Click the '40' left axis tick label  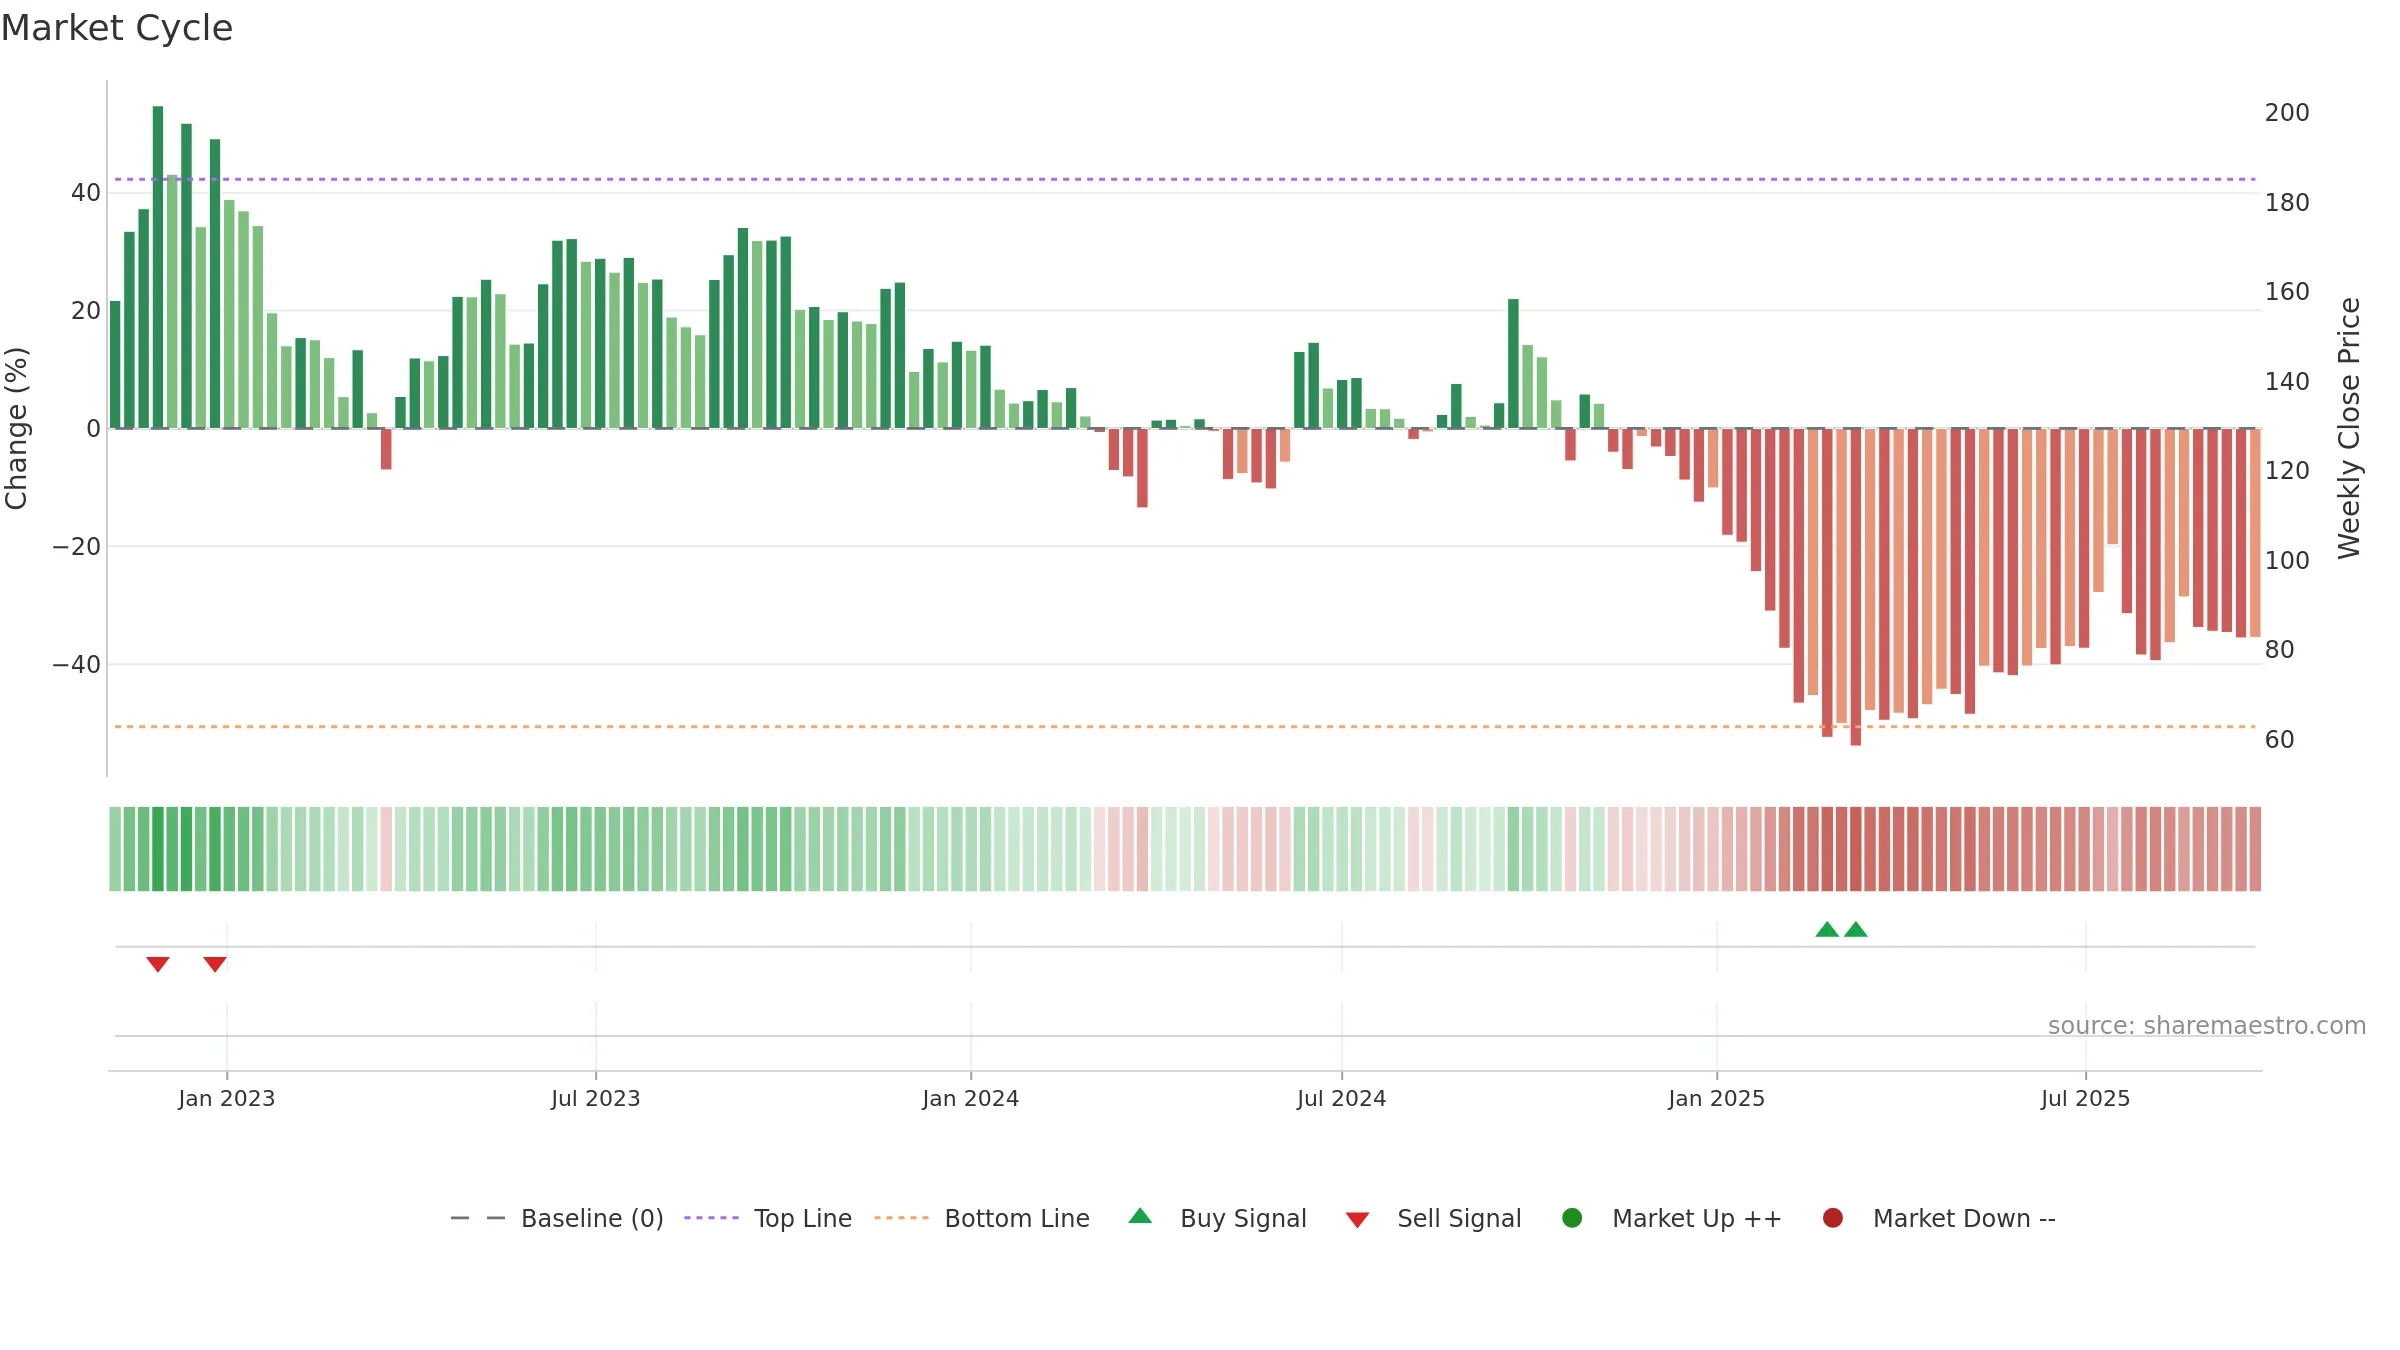click(86, 193)
